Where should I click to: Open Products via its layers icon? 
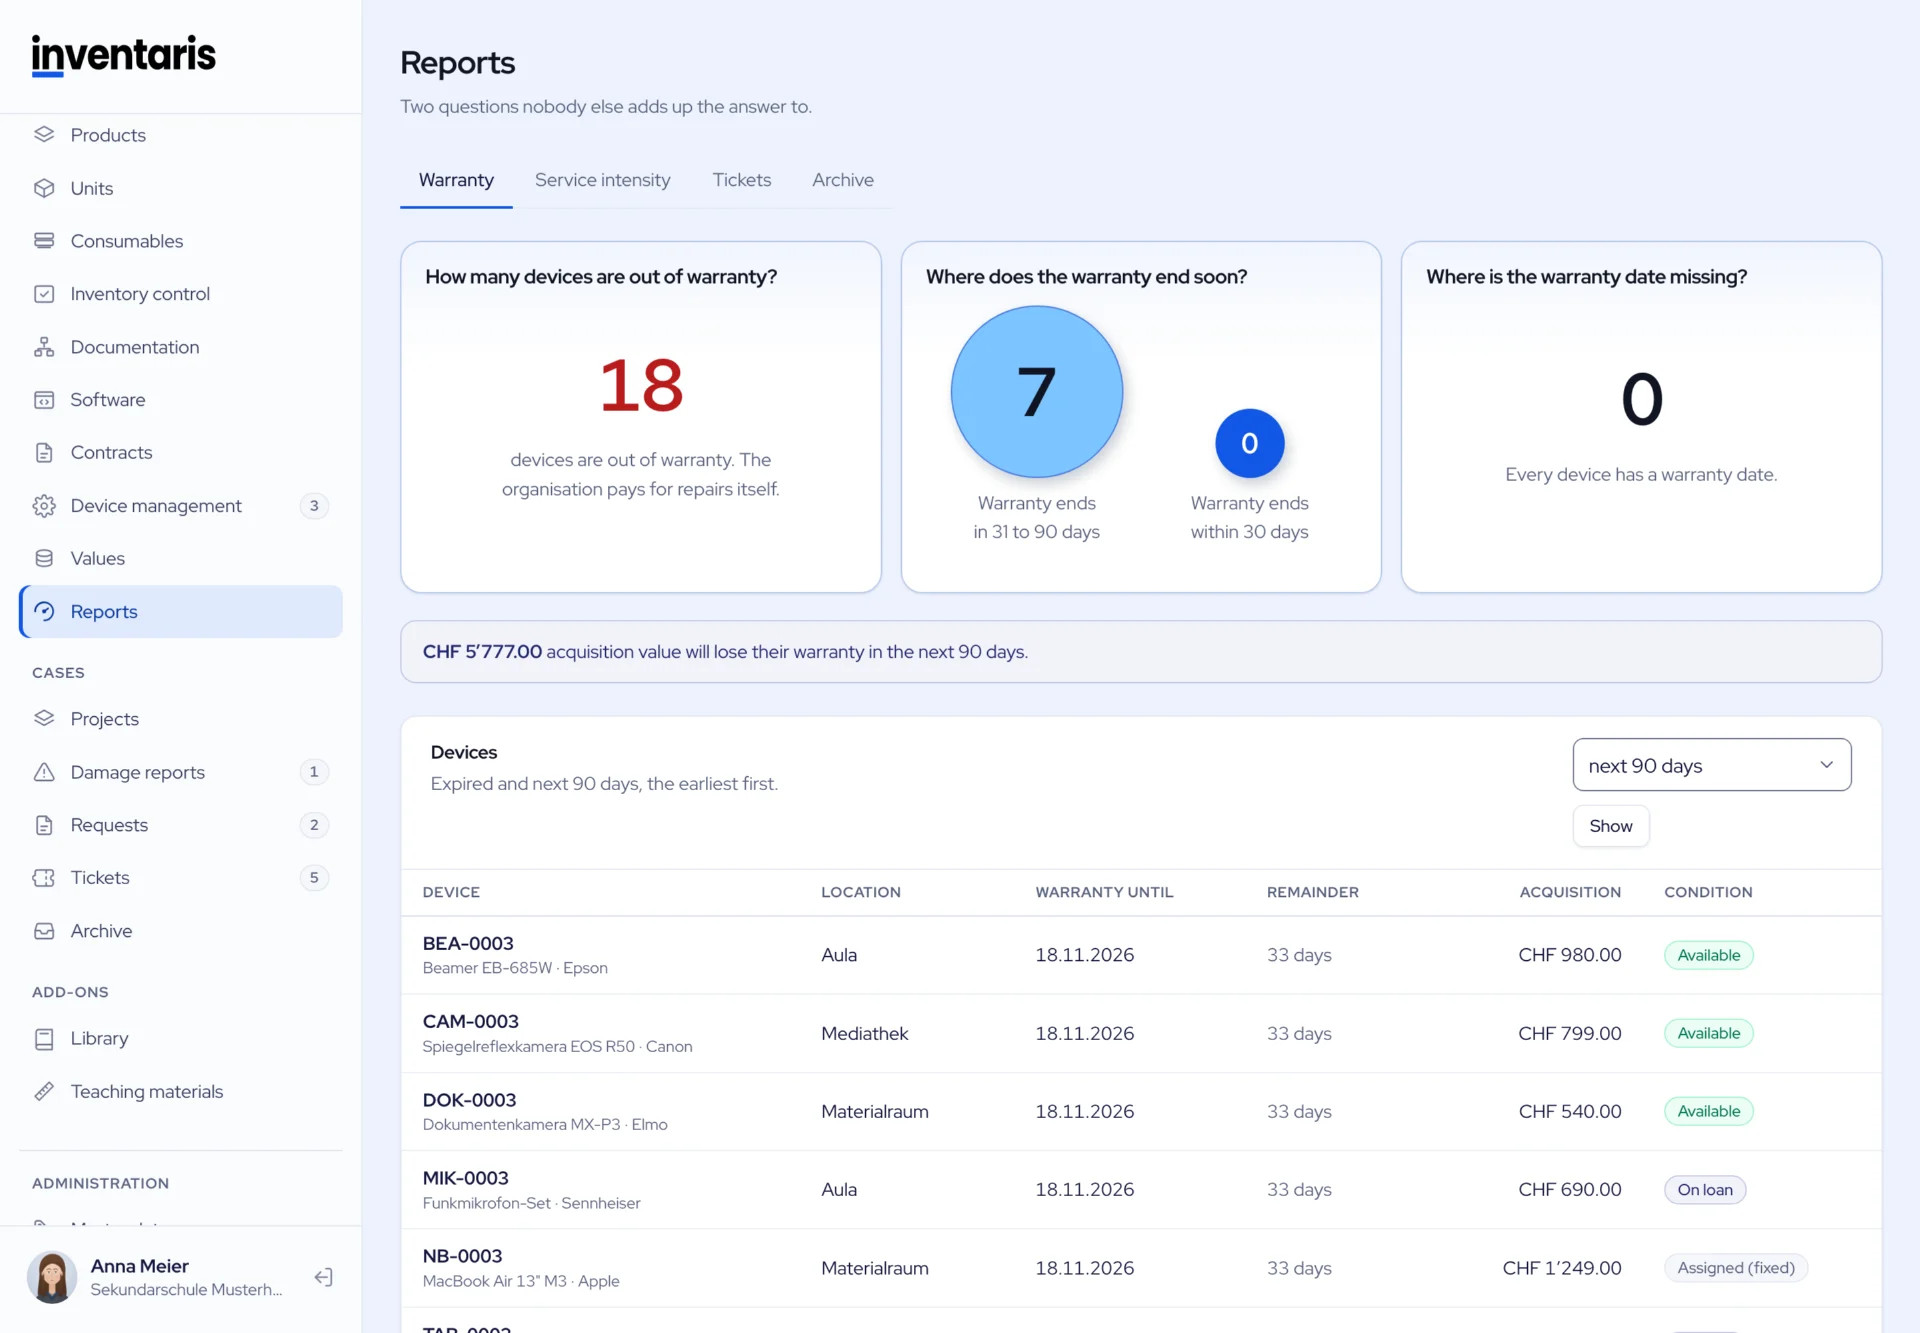click(44, 134)
